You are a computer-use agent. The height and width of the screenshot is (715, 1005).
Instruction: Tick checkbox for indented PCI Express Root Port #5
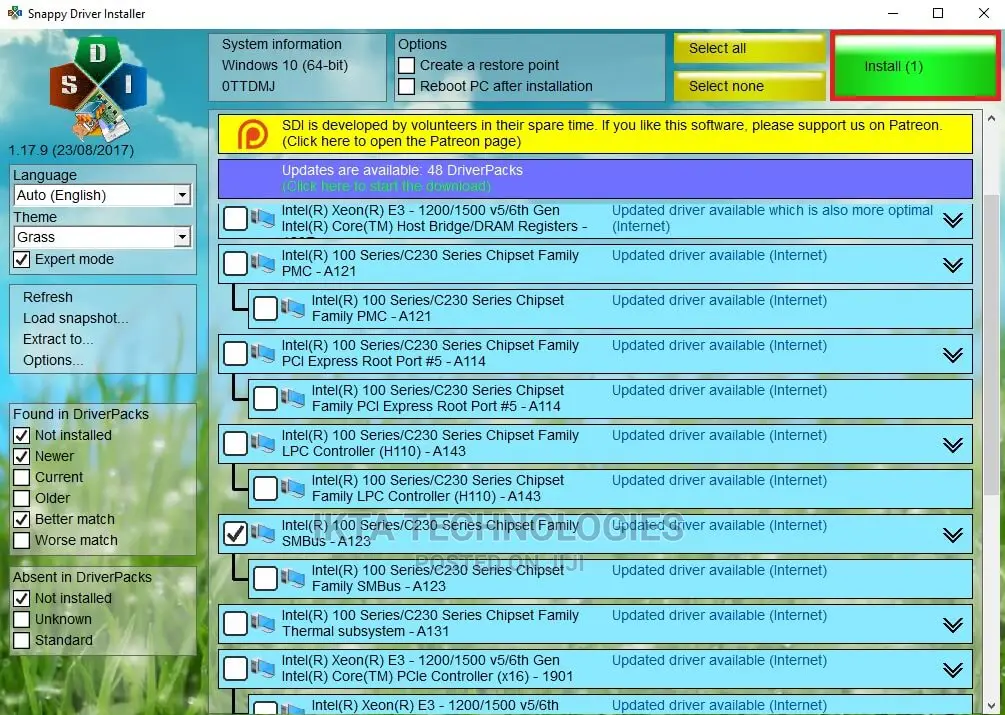(x=265, y=398)
